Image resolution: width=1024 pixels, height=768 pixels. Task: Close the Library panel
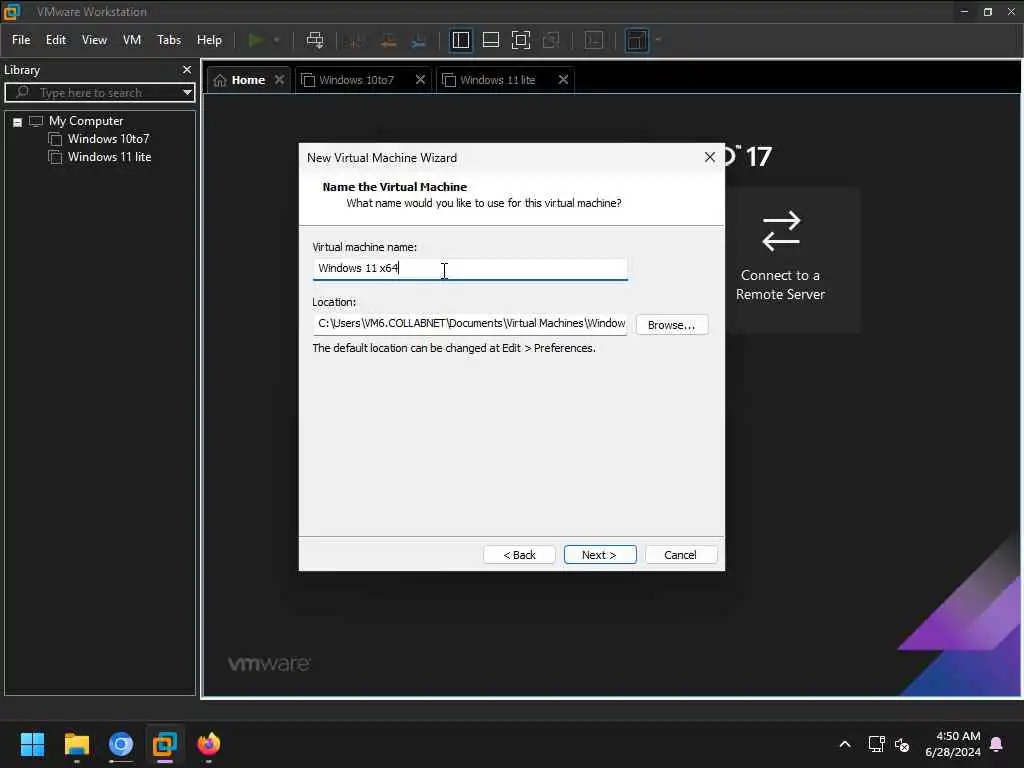187,69
